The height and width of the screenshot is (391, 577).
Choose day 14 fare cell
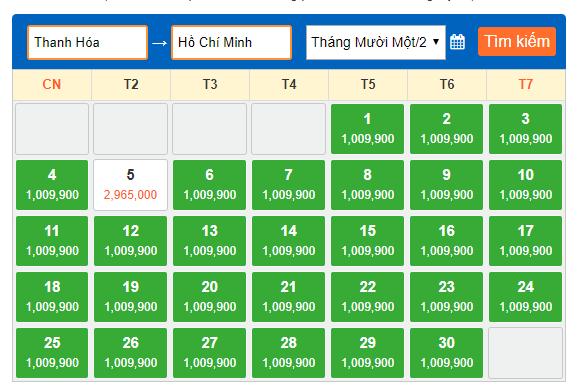[x=288, y=241]
